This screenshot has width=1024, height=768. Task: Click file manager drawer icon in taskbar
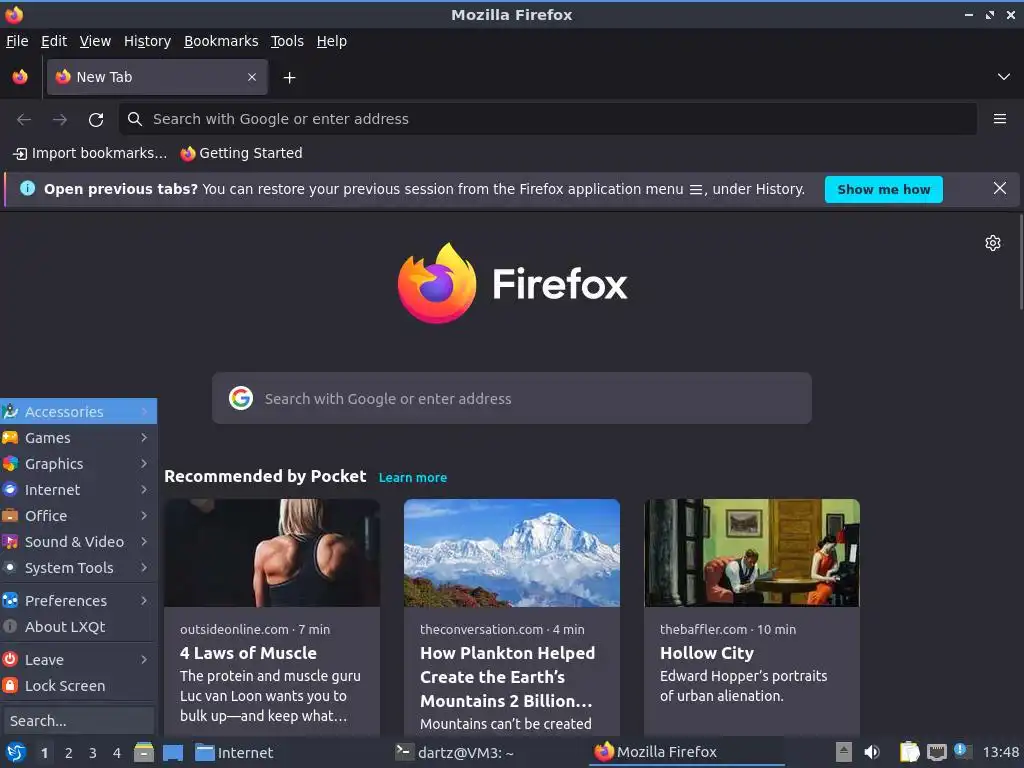(x=144, y=752)
